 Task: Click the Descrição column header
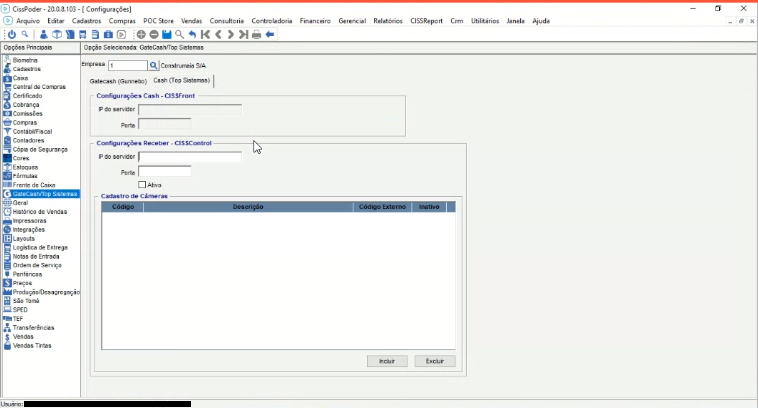(x=247, y=206)
